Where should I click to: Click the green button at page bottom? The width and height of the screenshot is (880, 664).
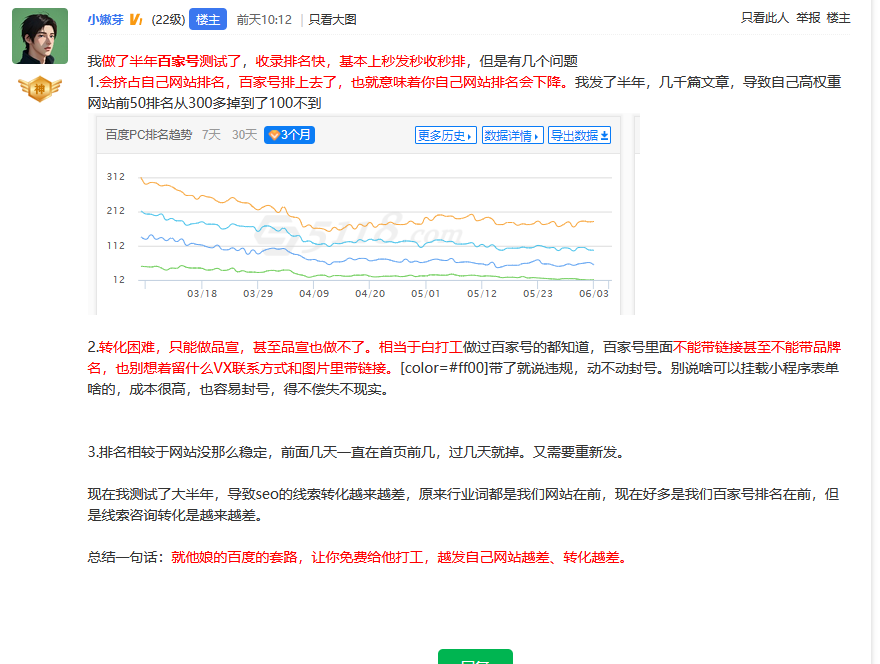click(475, 657)
